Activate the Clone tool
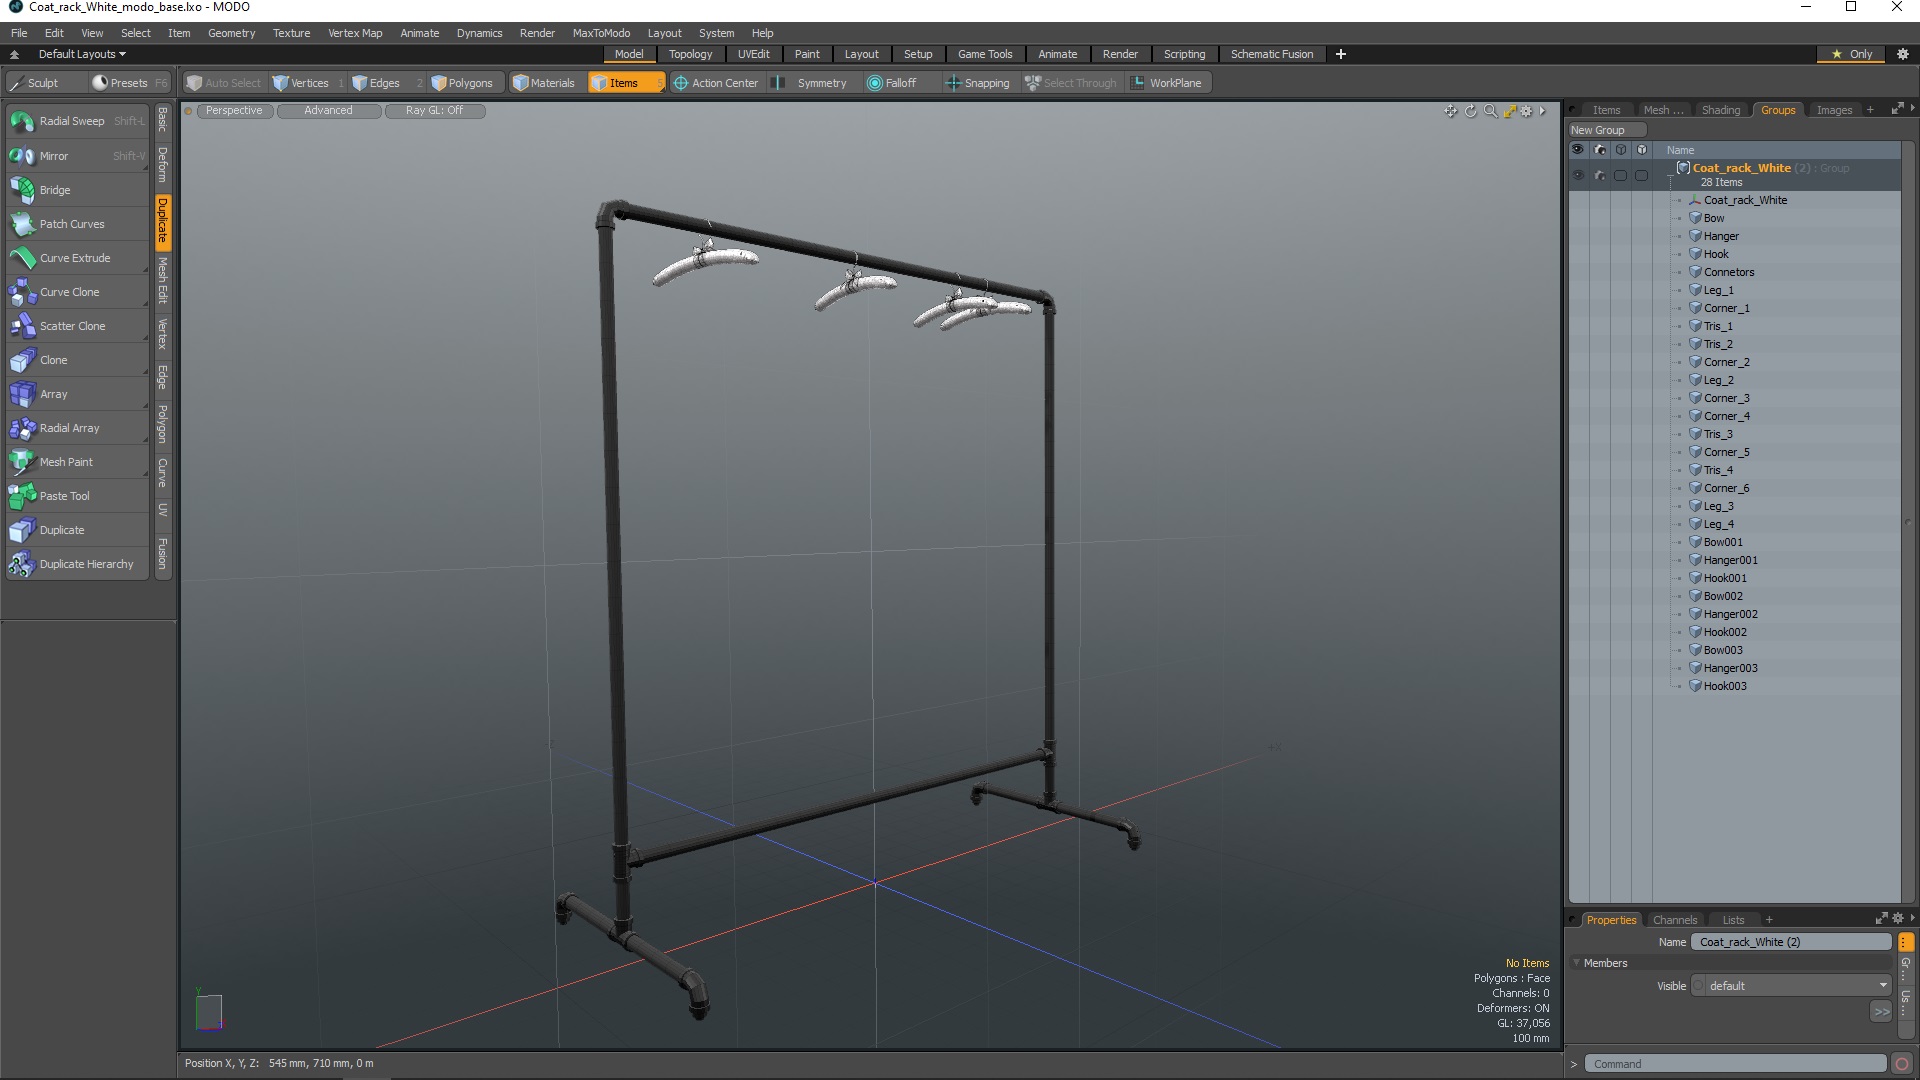Viewport: 1920px width, 1080px height. 77,360
